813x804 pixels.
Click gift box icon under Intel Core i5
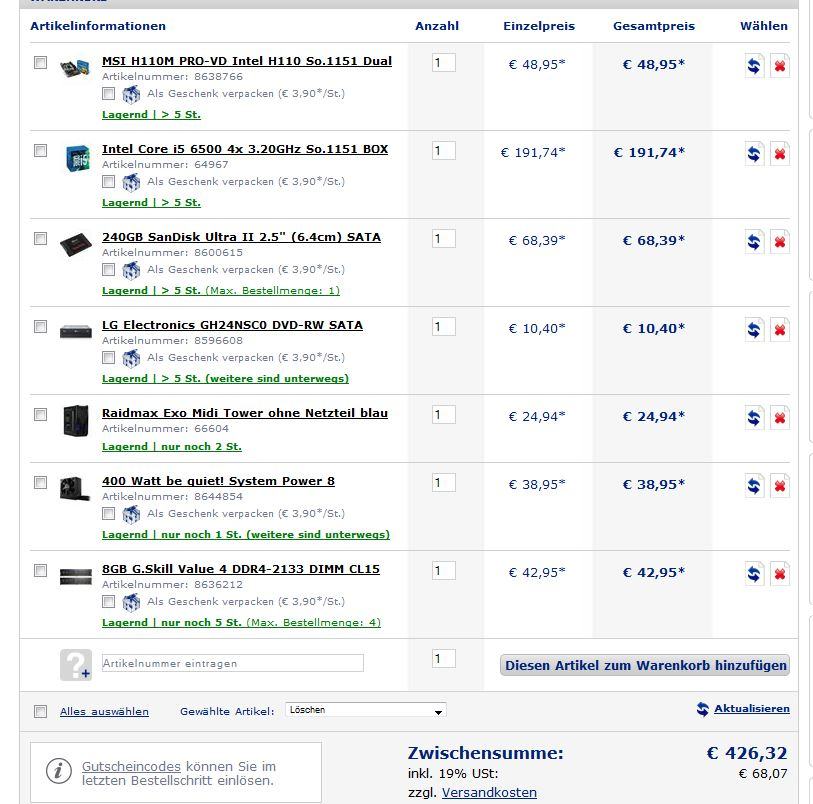[x=131, y=182]
